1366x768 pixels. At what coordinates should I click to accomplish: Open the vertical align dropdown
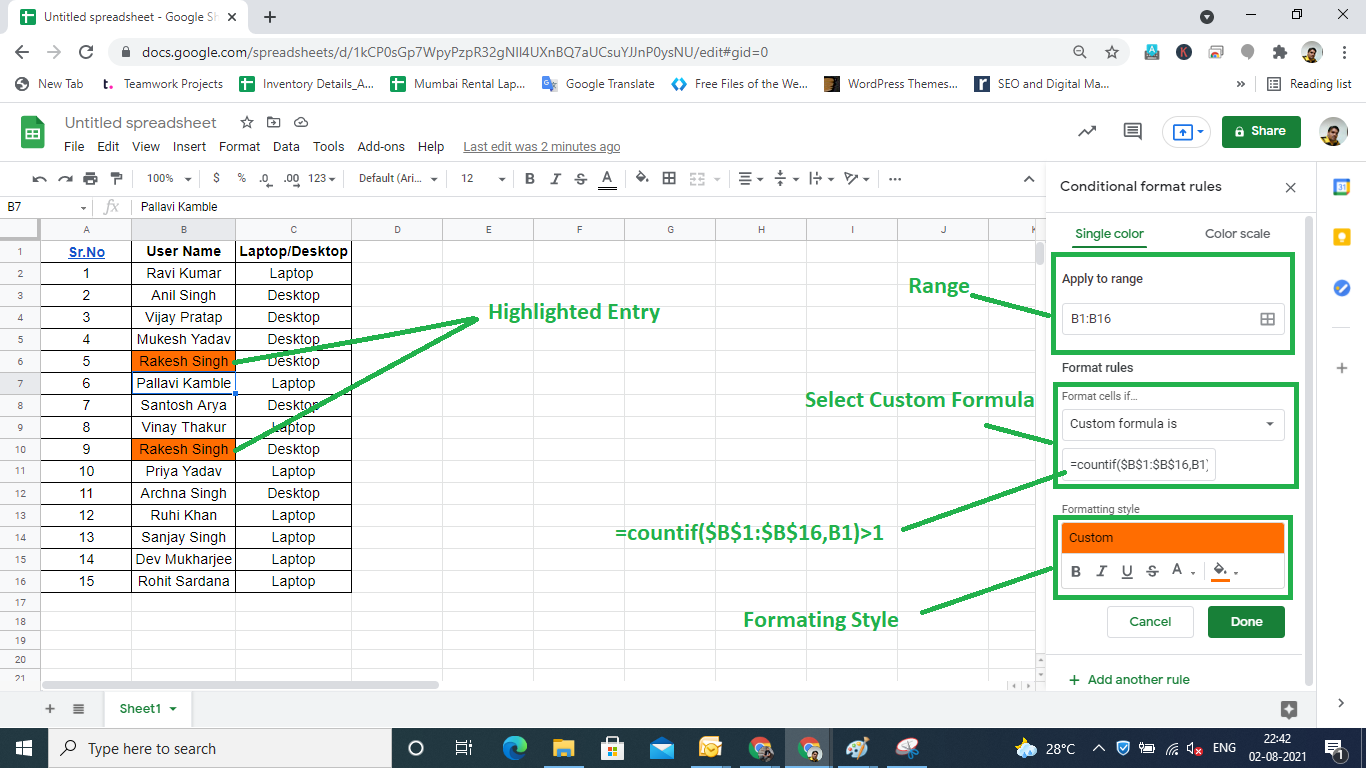pos(786,179)
